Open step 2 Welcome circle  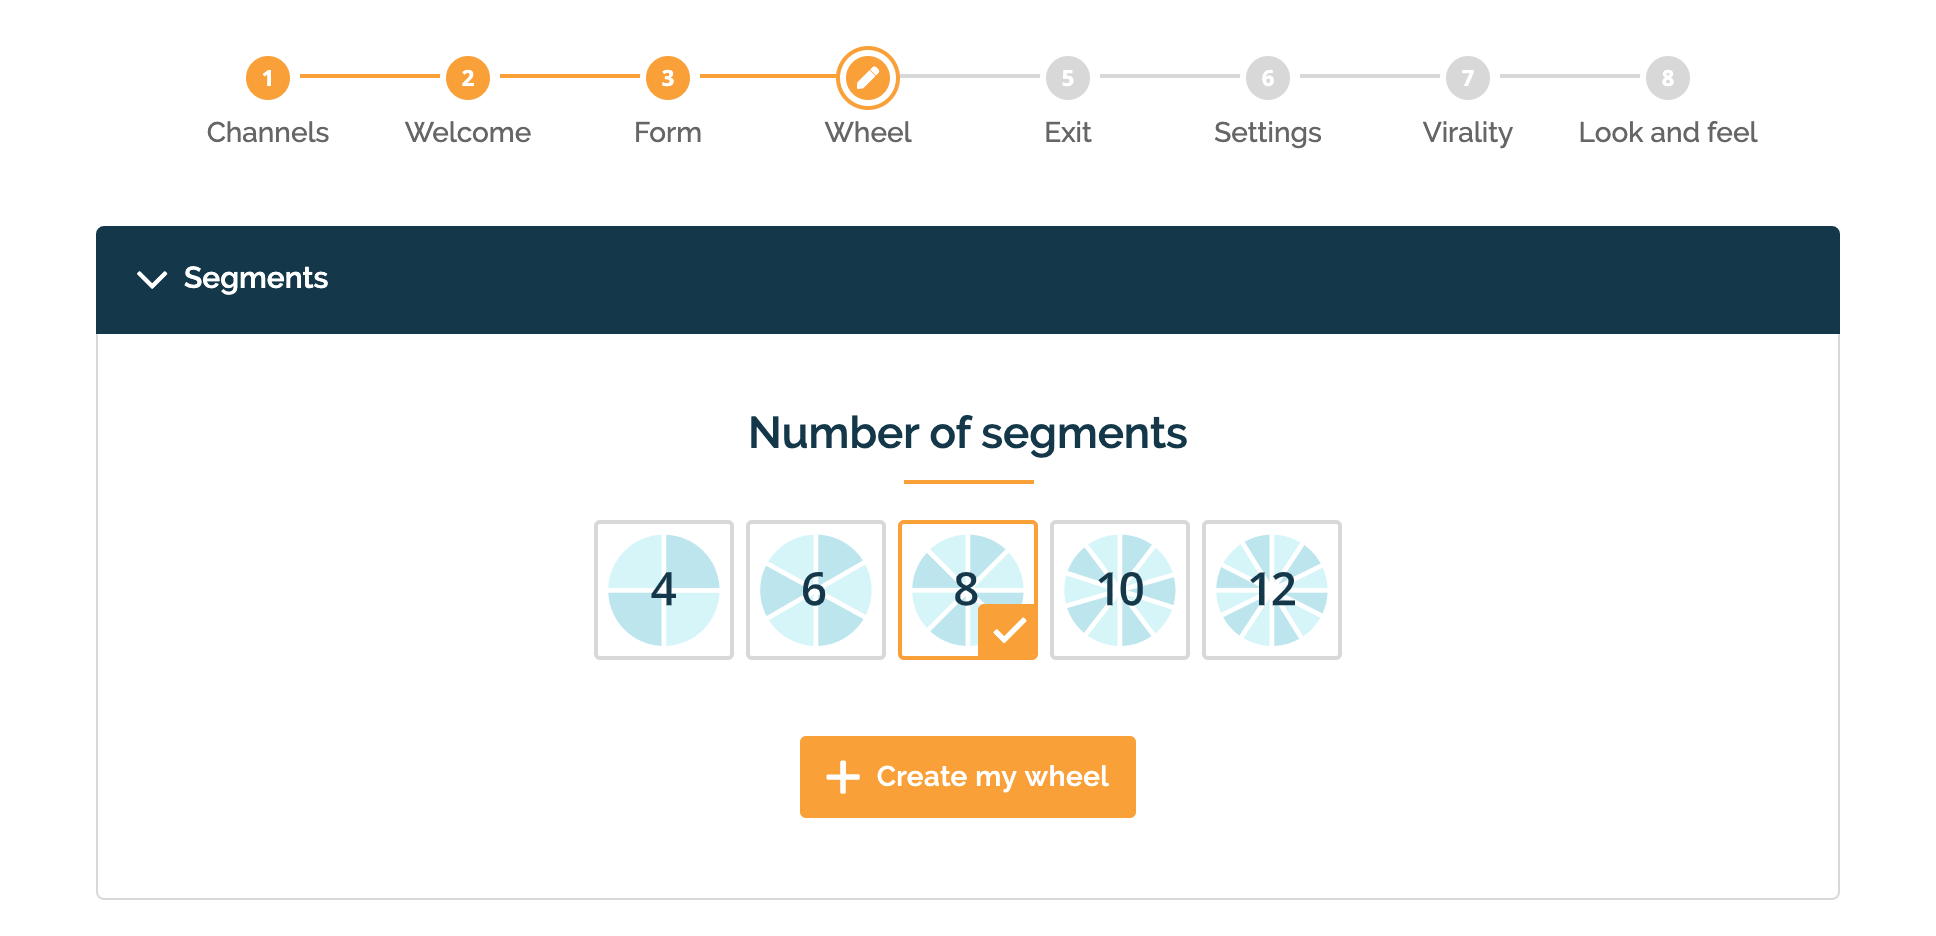468,78
